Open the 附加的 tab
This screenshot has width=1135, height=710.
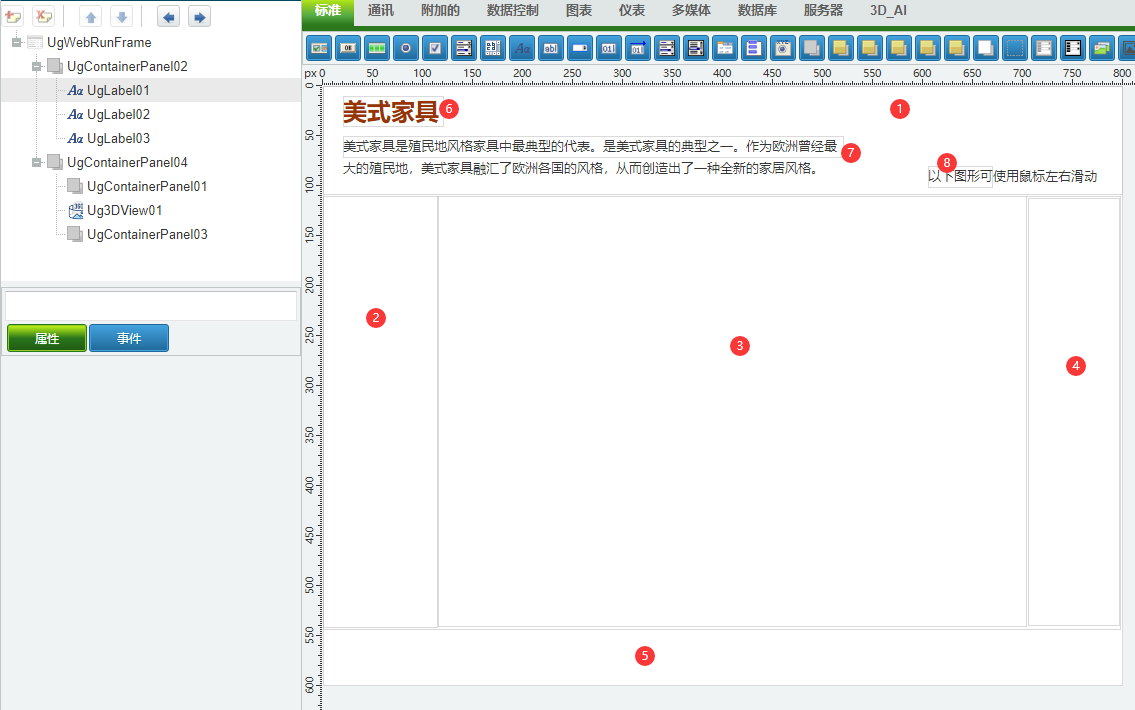point(441,11)
